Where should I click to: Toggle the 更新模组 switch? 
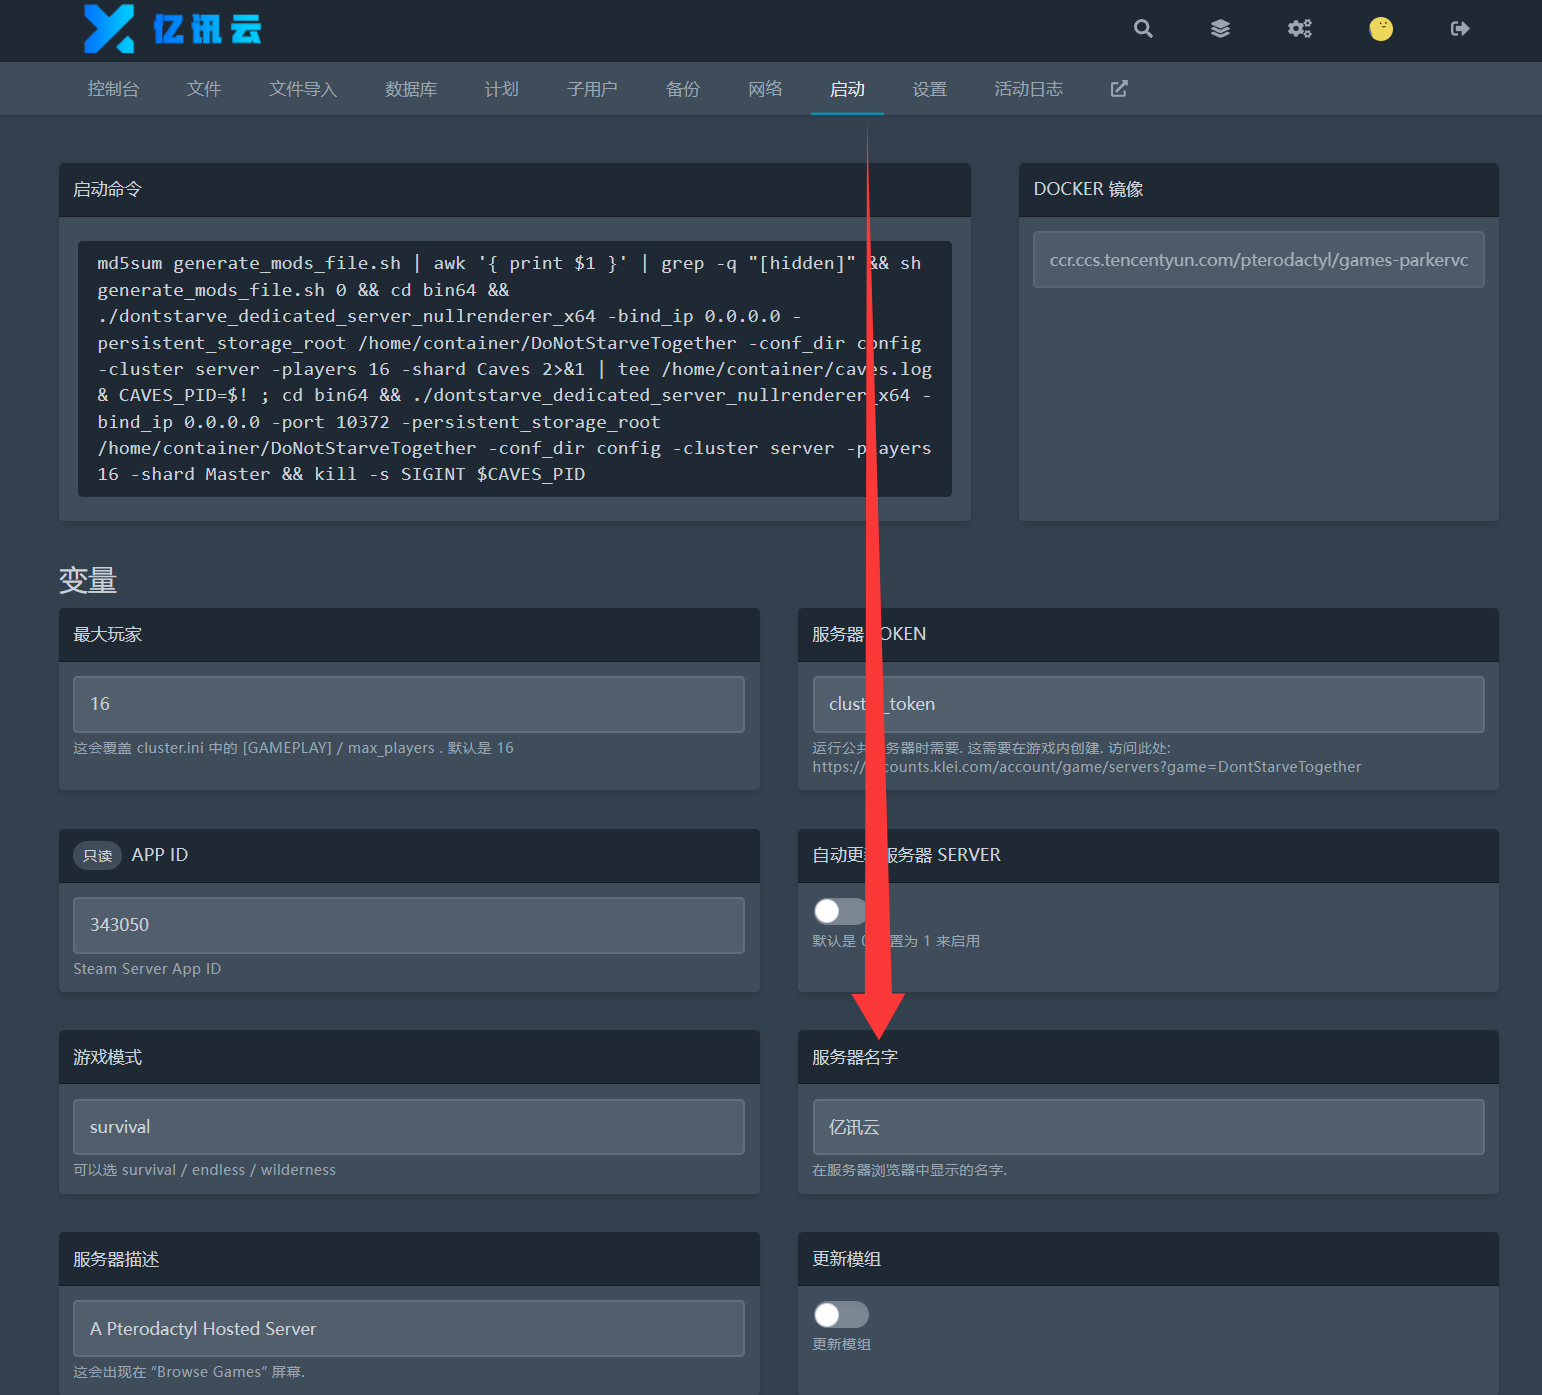[841, 1314]
